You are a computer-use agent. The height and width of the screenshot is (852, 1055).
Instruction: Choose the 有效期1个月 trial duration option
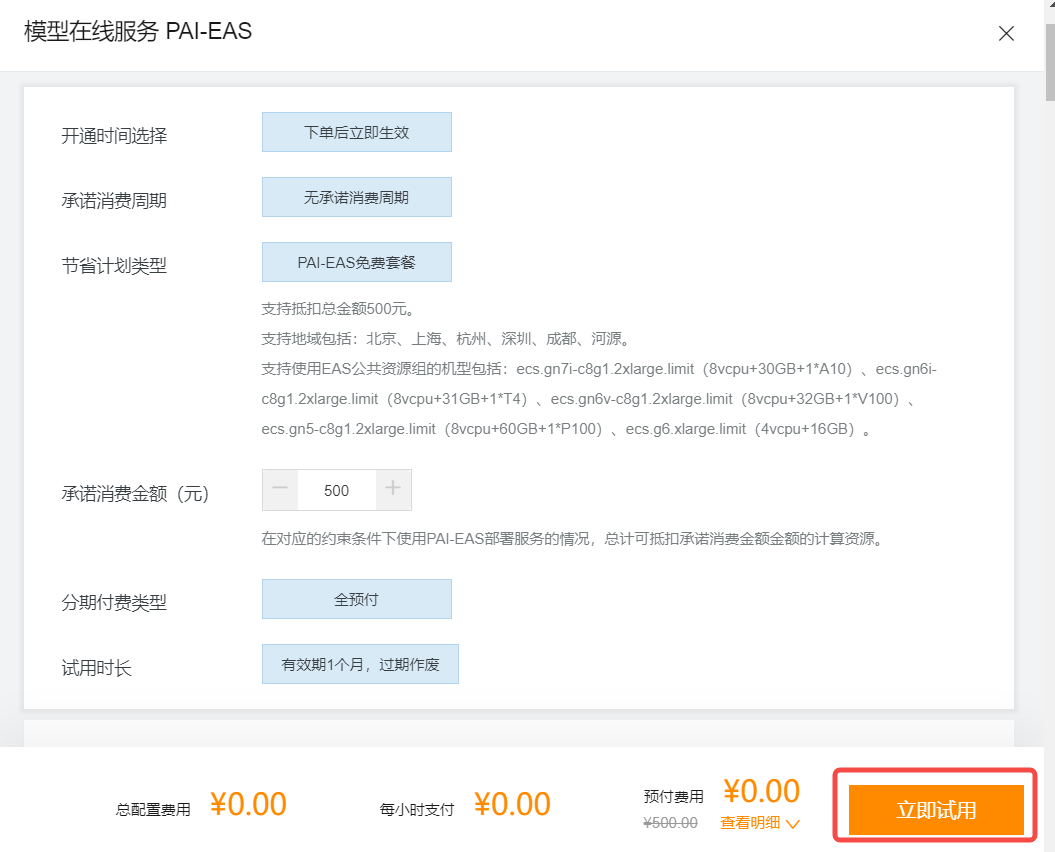coord(360,663)
